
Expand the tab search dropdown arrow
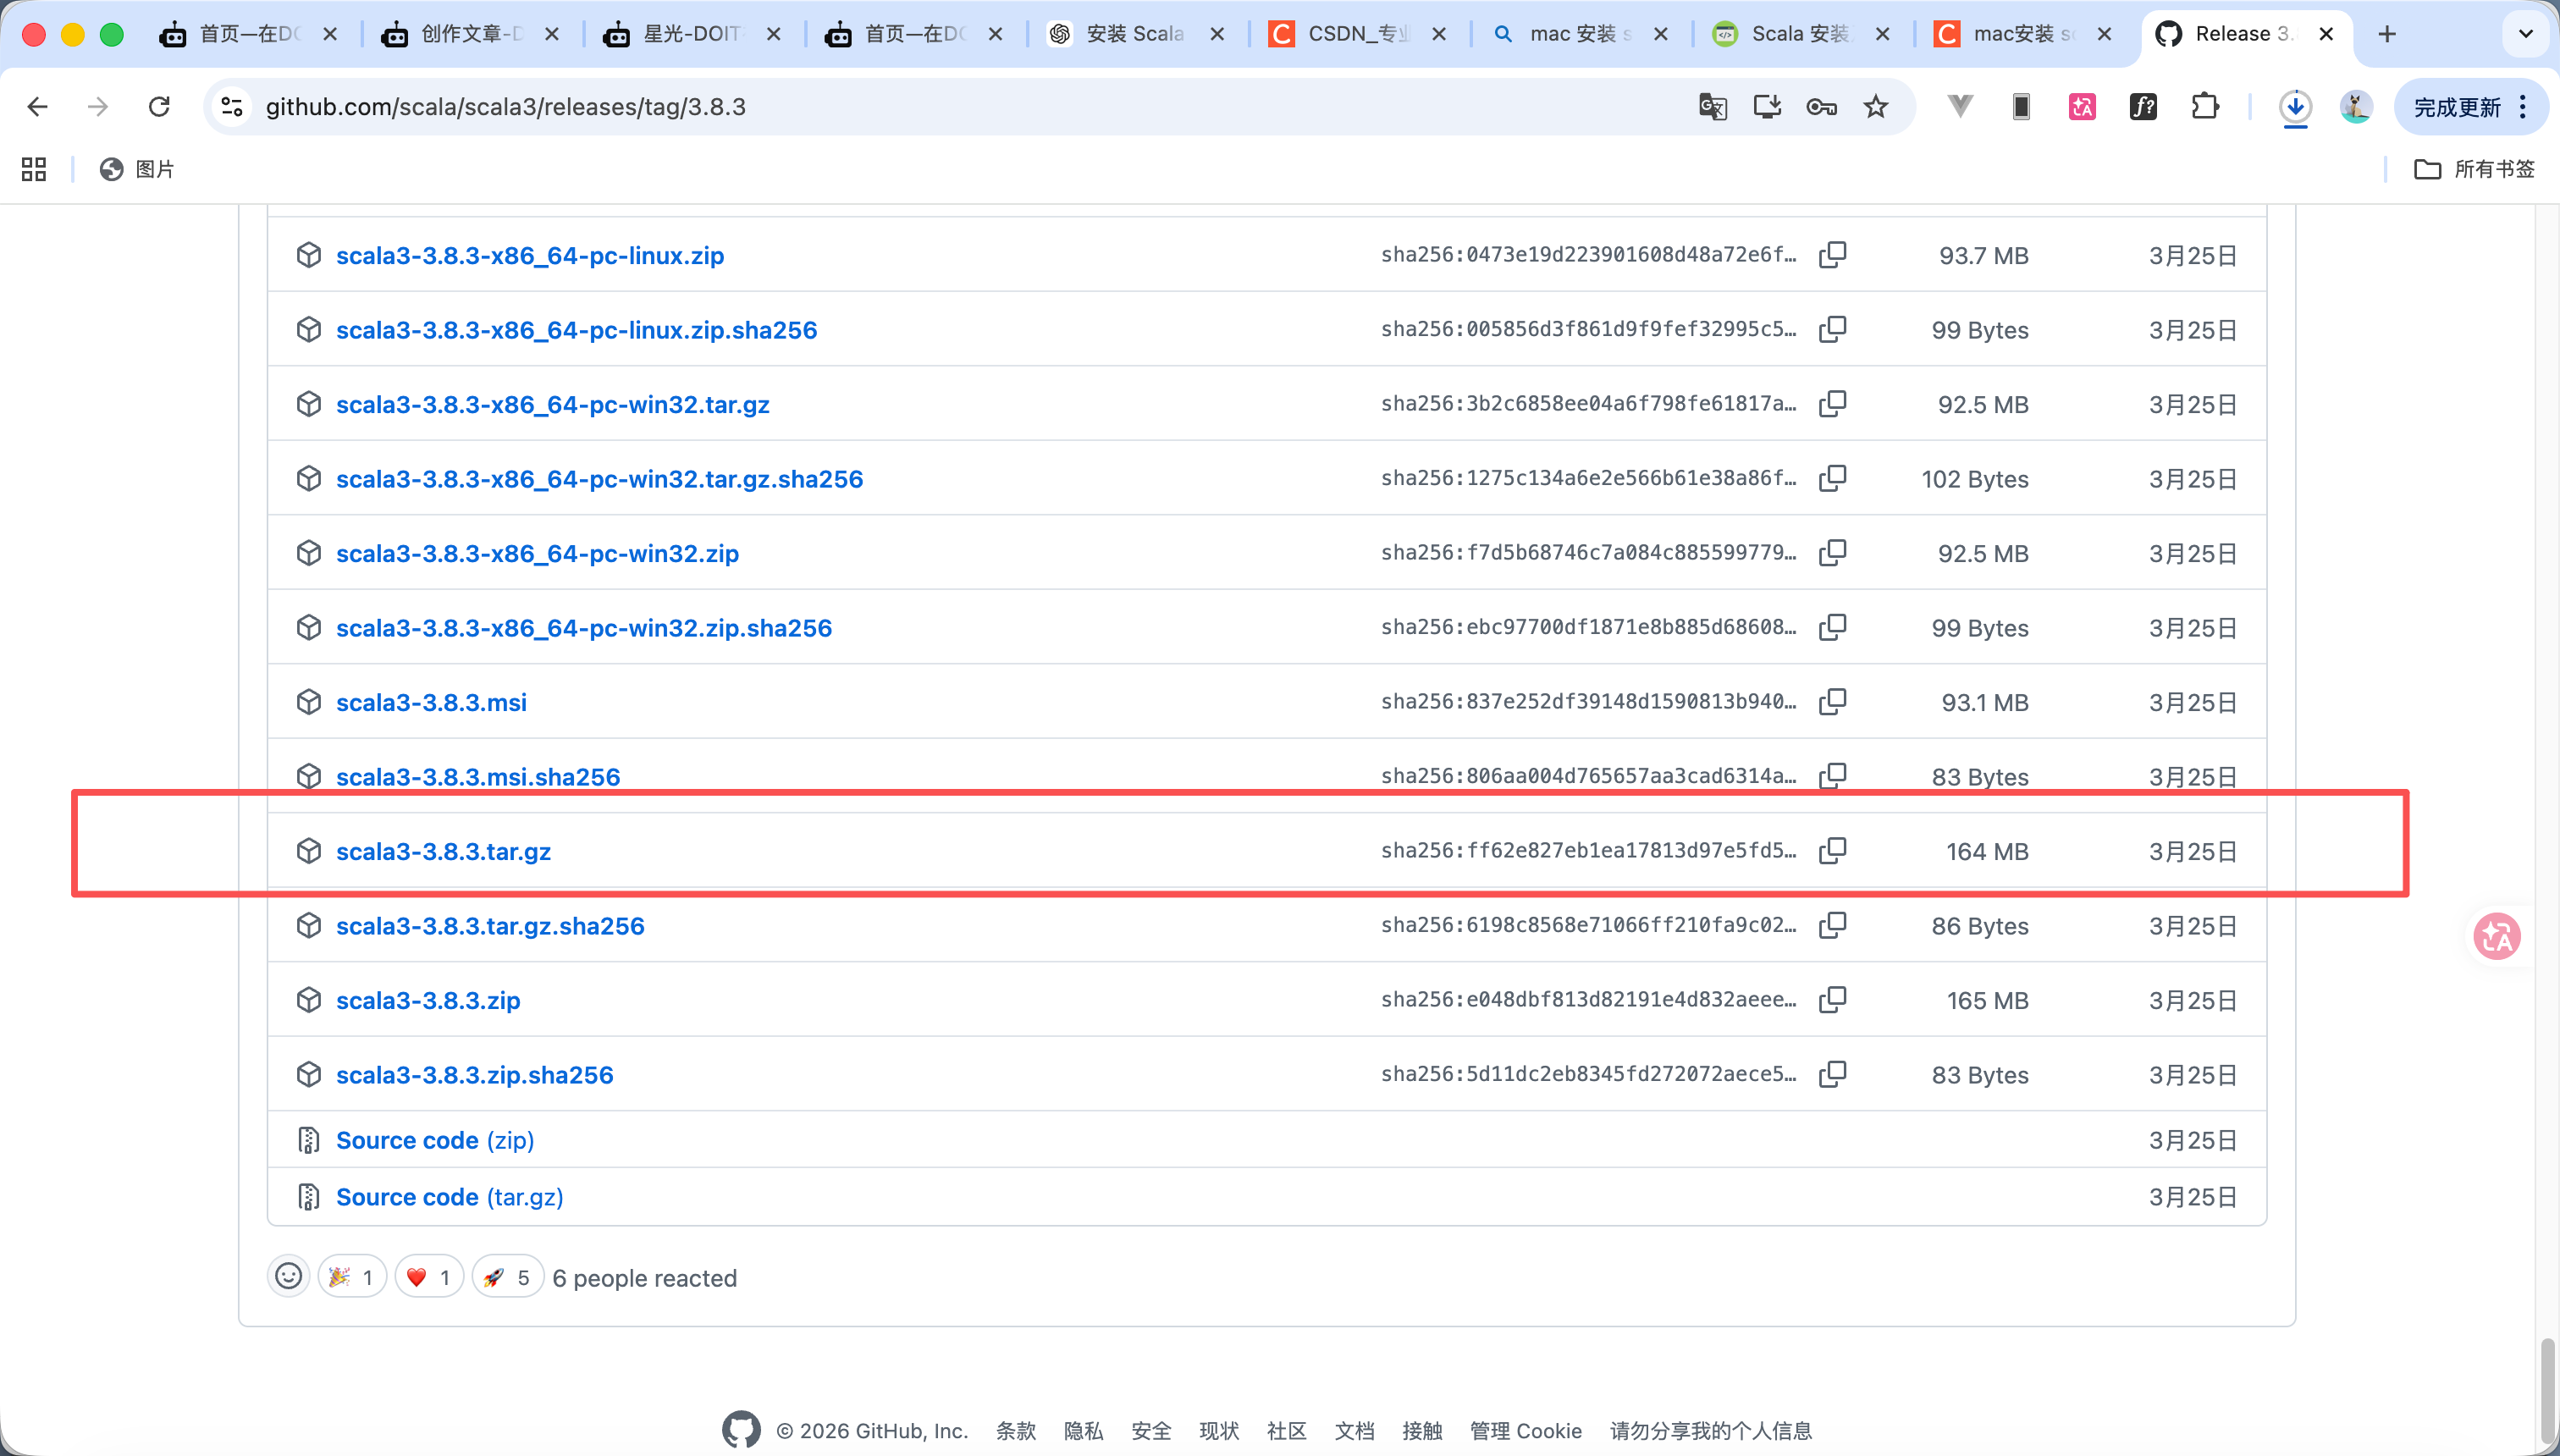tap(2525, 34)
